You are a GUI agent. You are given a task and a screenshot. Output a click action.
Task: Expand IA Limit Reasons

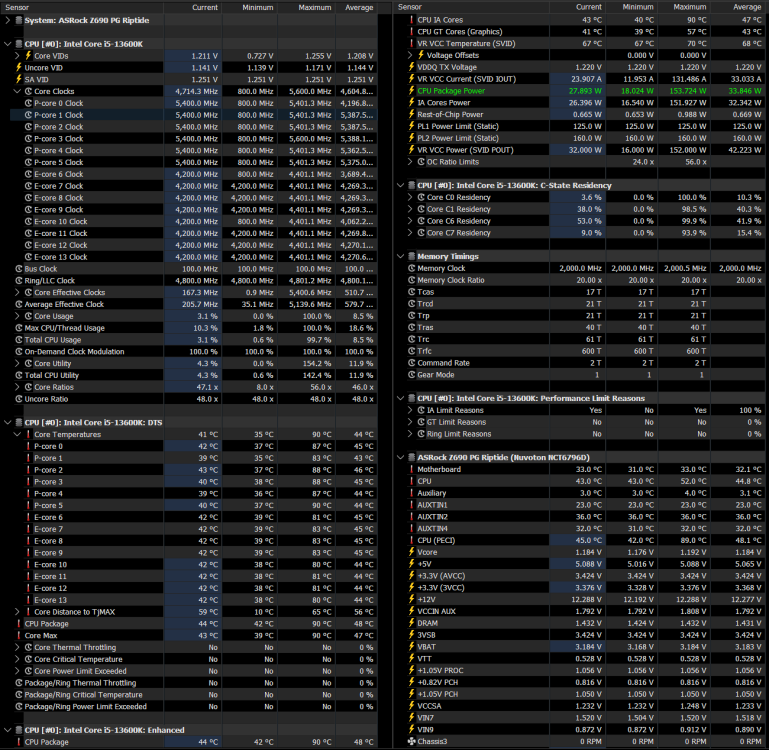[x=410, y=410]
